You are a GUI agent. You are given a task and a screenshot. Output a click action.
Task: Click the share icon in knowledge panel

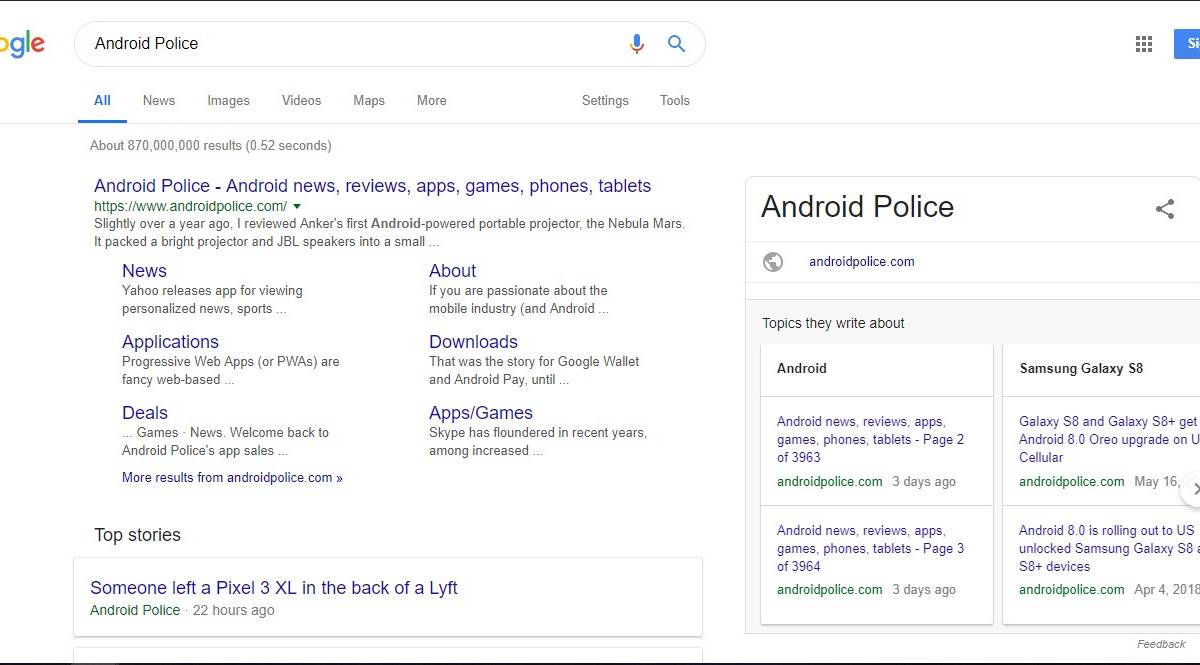click(1164, 208)
